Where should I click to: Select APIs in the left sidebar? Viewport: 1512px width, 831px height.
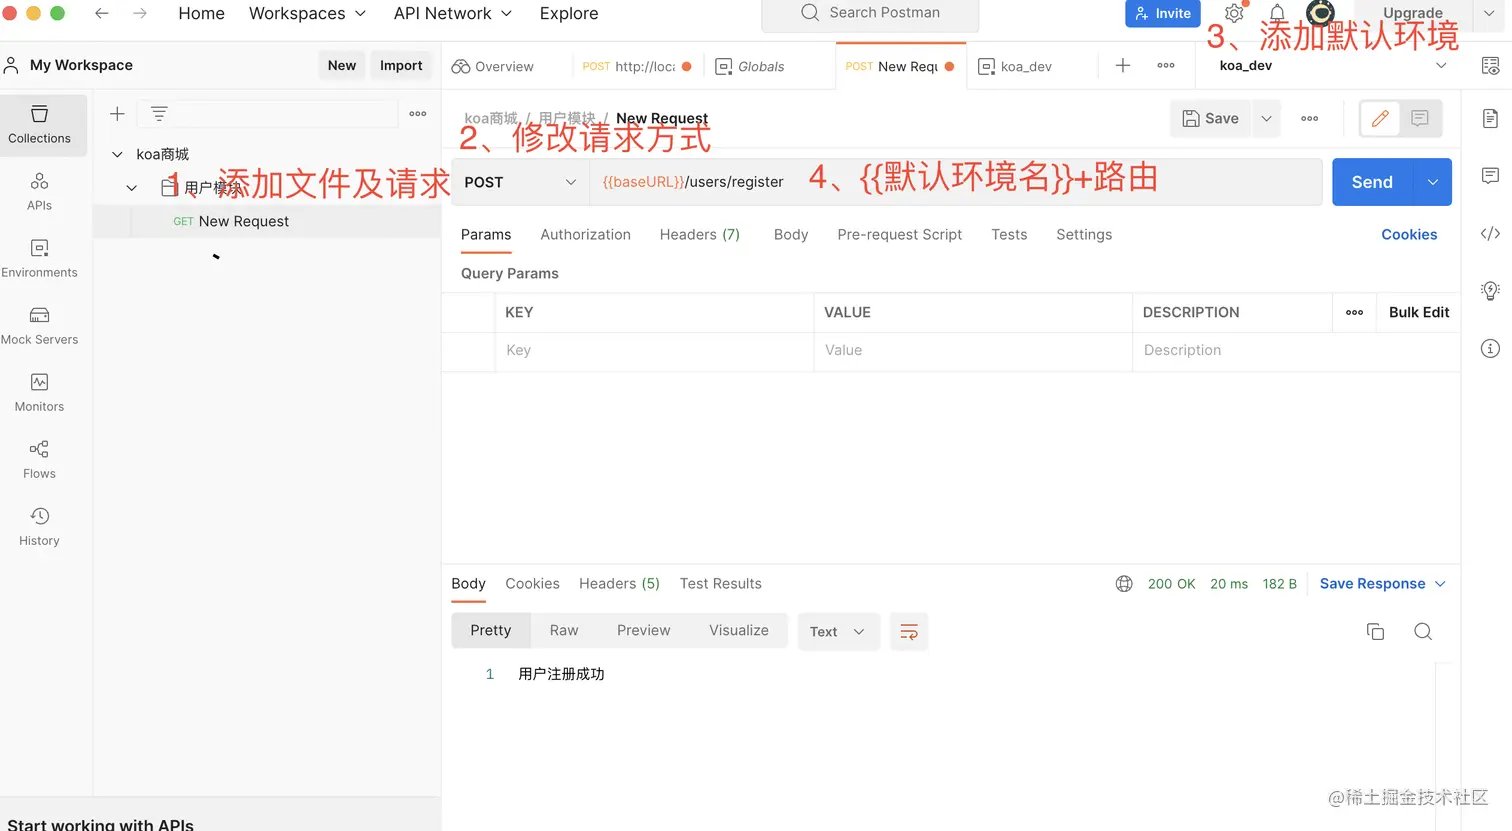[x=39, y=191]
